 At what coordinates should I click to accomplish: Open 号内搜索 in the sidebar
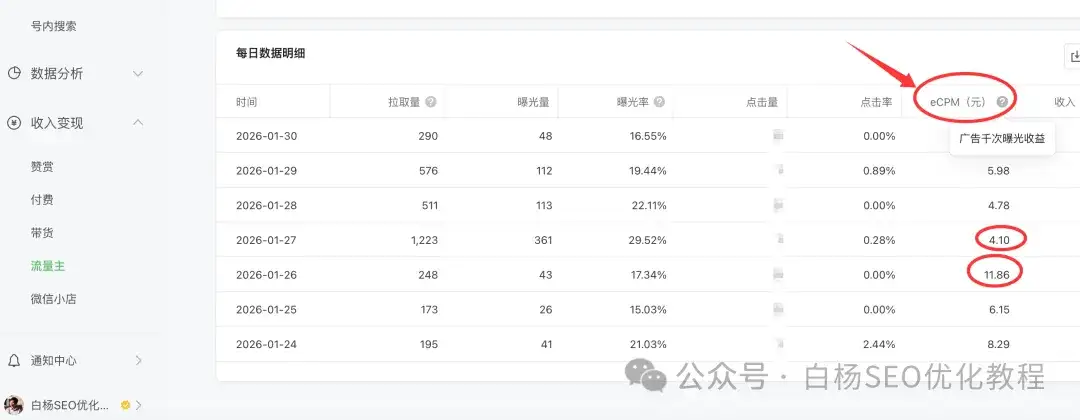coord(54,26)
